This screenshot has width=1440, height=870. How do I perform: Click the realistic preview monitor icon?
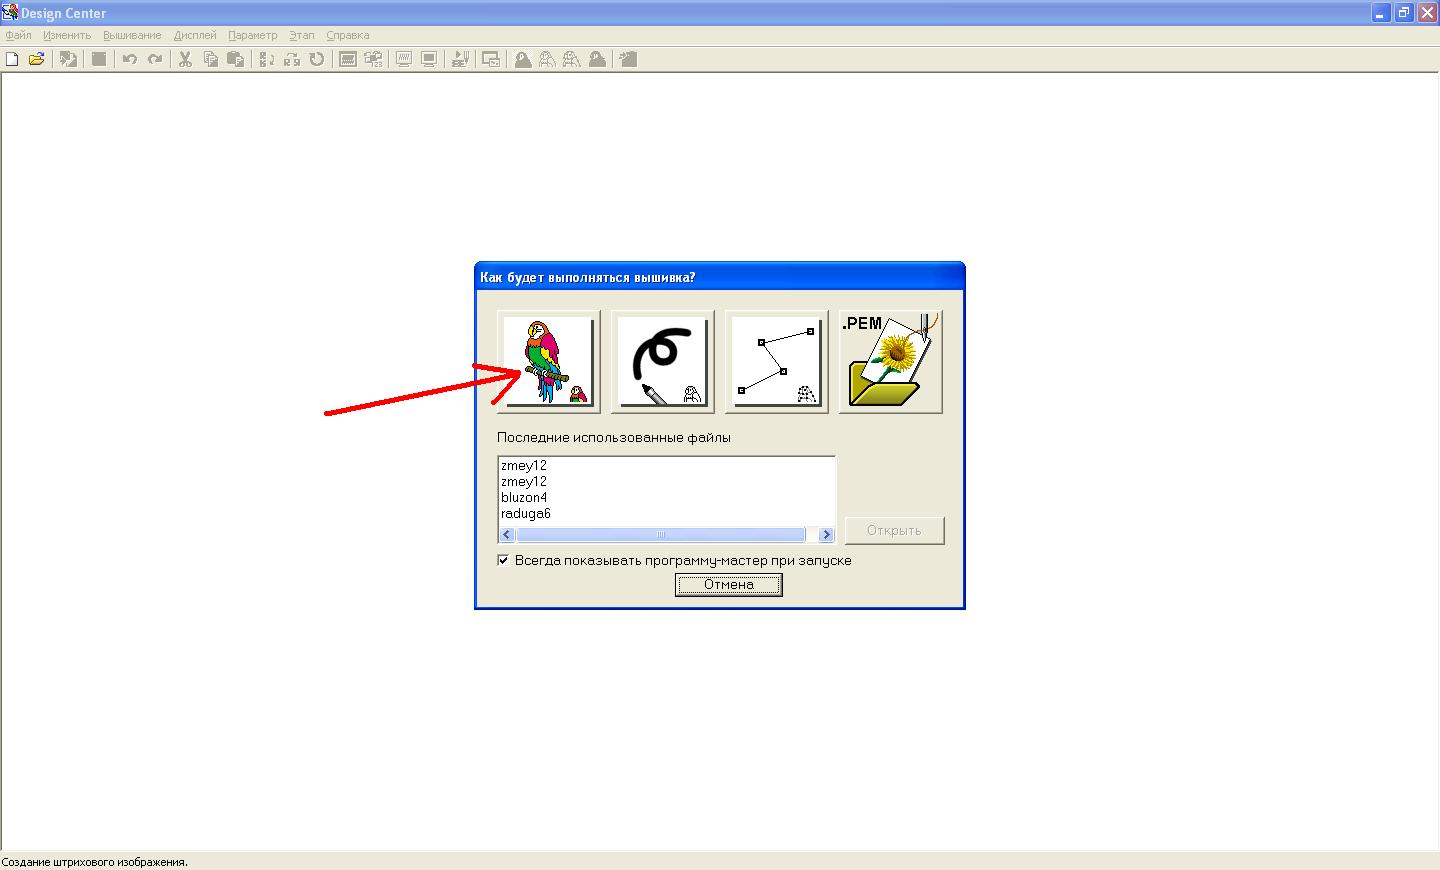pos(429,59)
